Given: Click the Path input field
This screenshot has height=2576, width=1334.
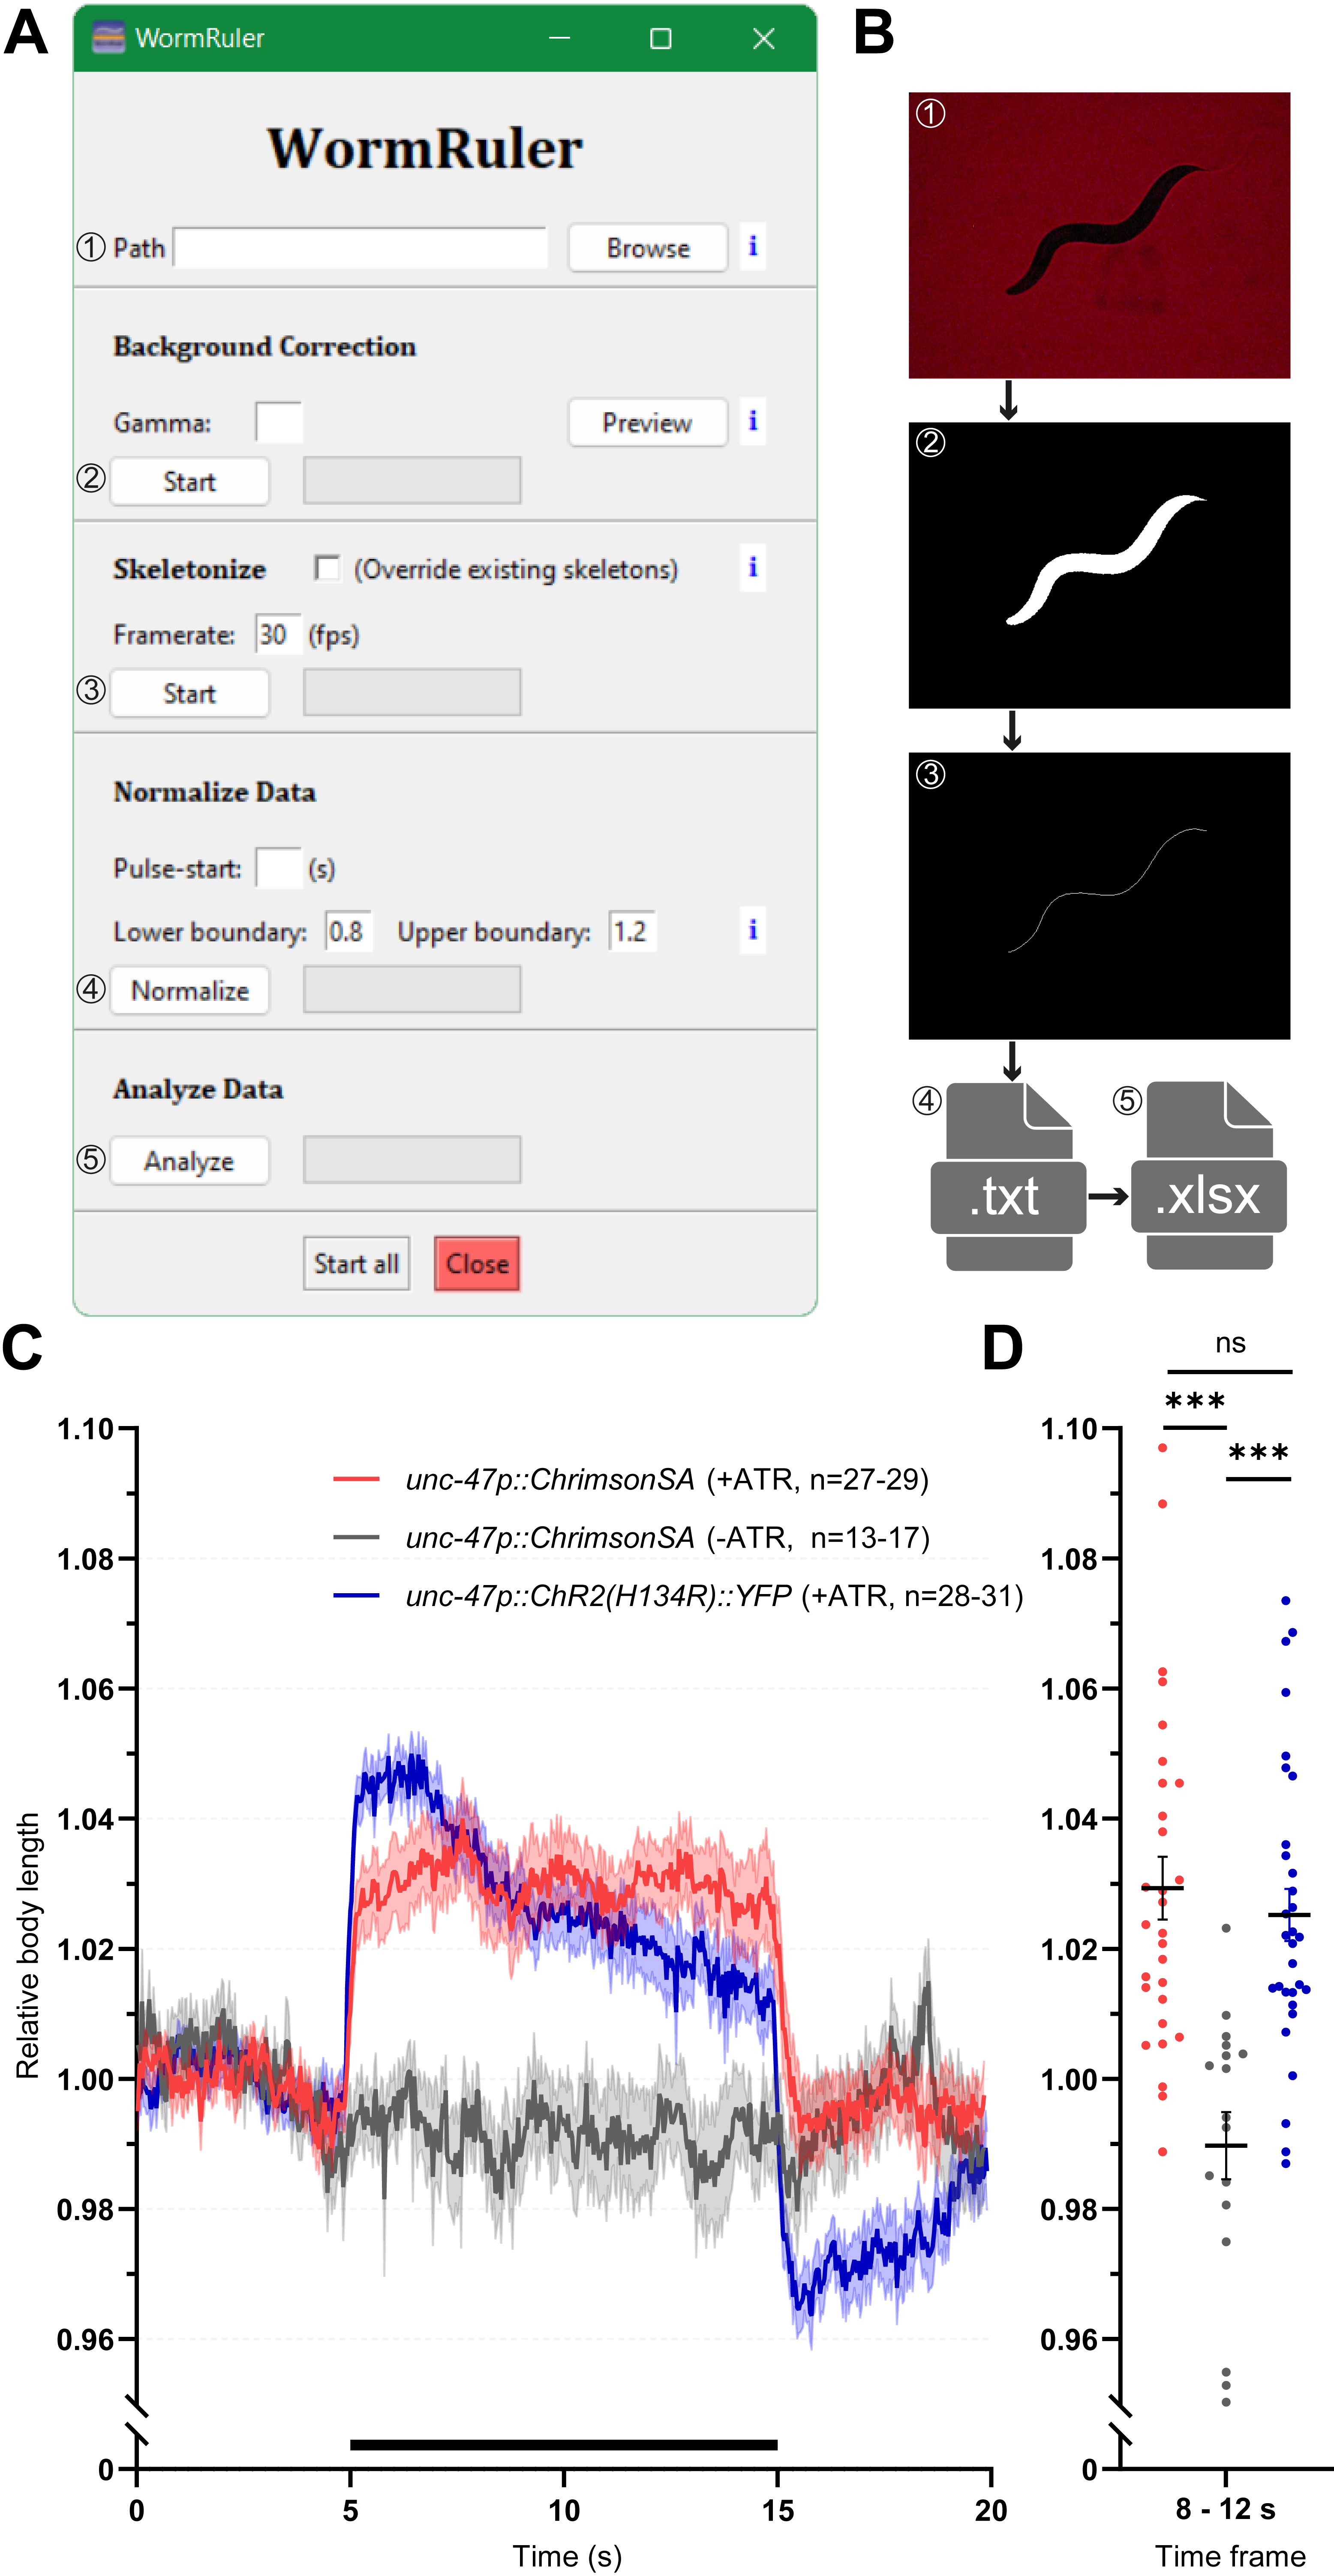Looking at the screenshot, I should click(360, 248).
